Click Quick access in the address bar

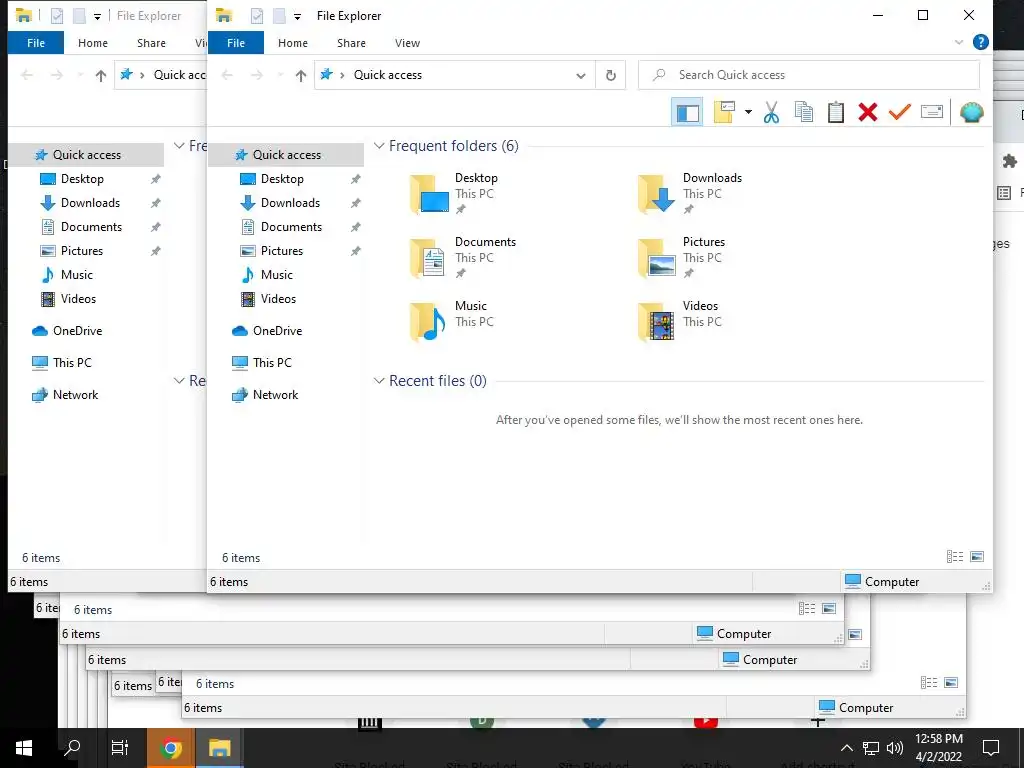click(388, 75)
